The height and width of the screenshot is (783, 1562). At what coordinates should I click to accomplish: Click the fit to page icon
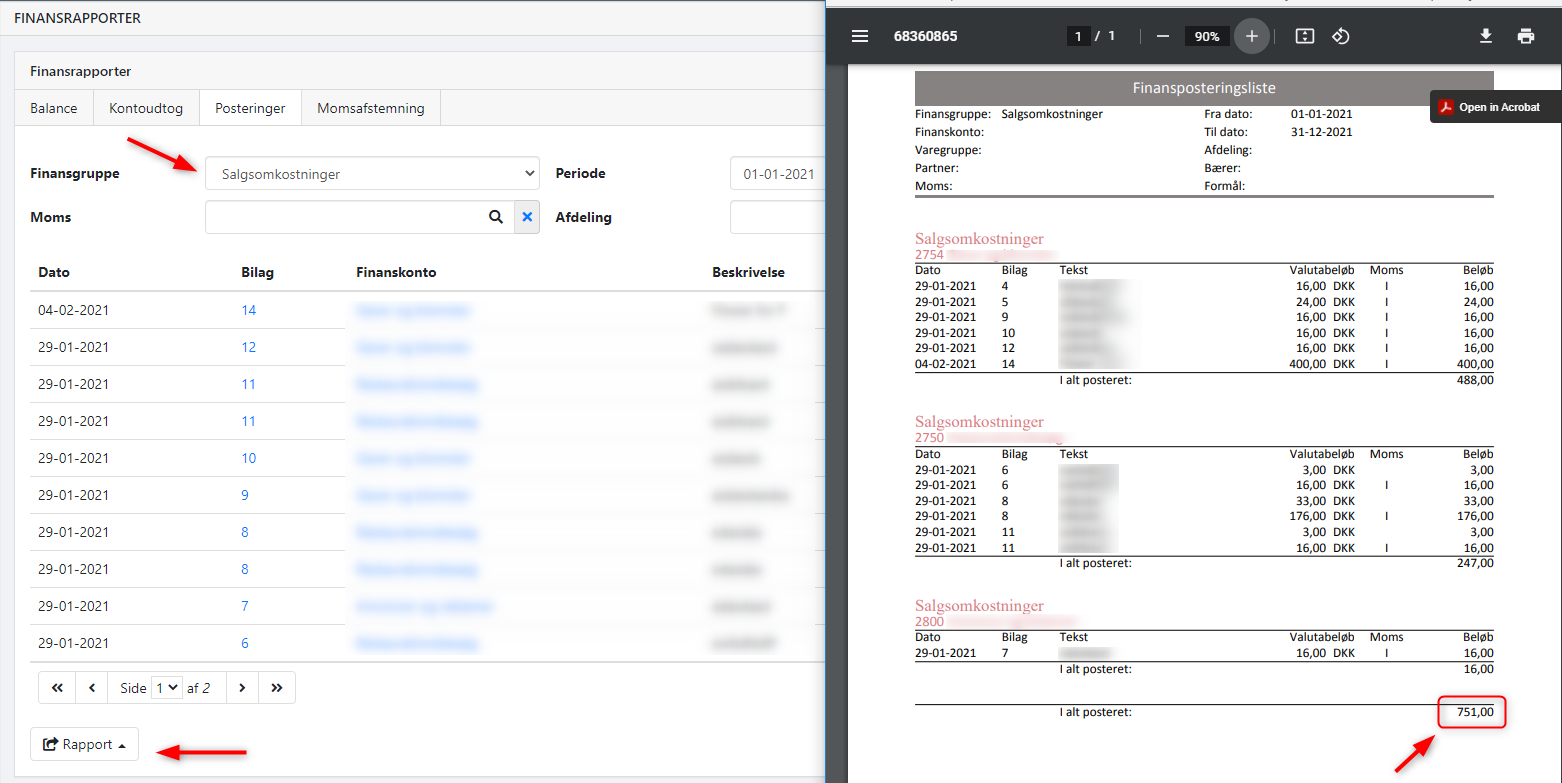[x=1304, y=36]
